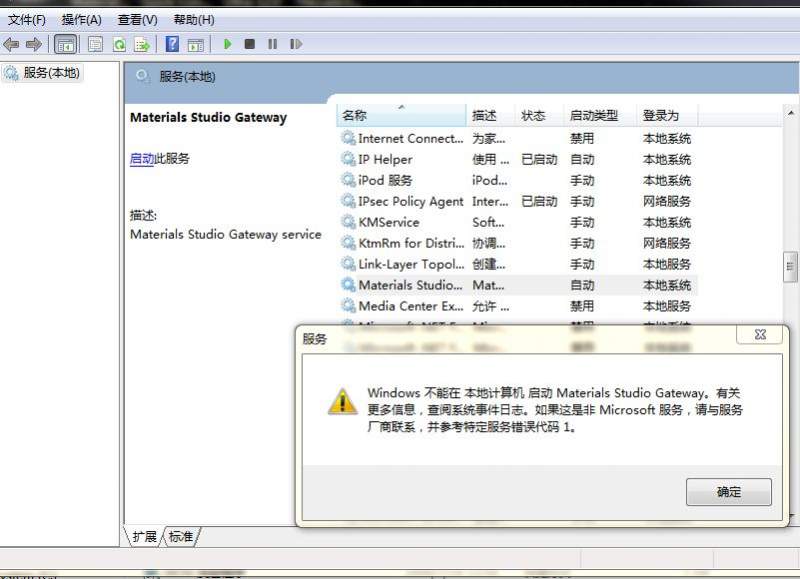Open the 文件(F) menu
Screen dimensions: 800x579
pyautogui.click(x=27, y=20)
